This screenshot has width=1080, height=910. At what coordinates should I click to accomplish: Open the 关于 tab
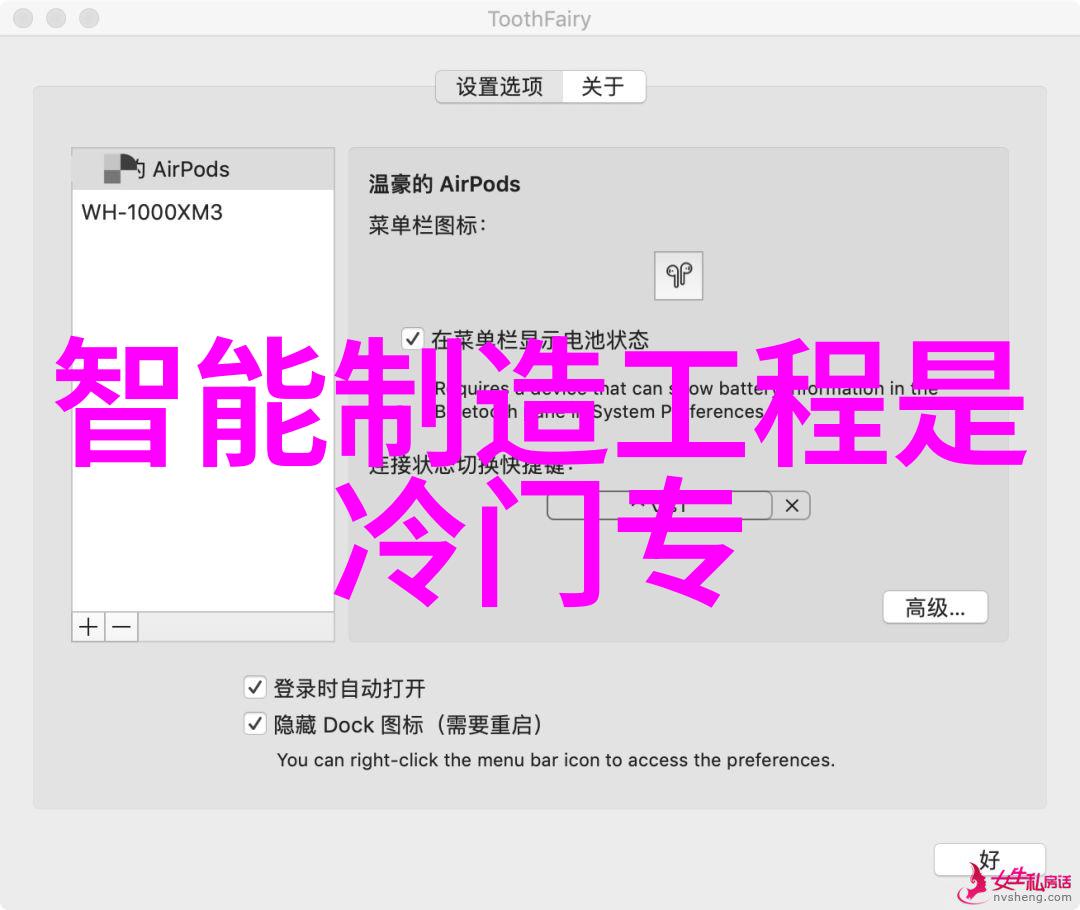point(603,87)
